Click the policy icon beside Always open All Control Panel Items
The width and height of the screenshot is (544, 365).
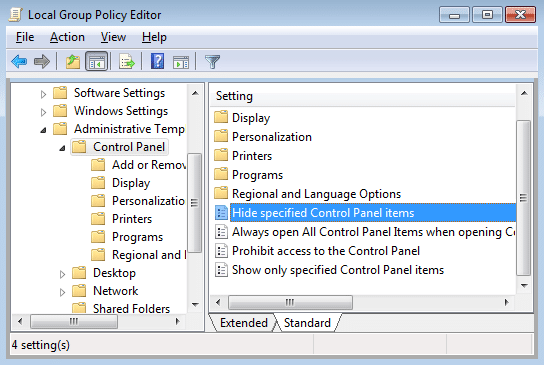click(221, 232)
